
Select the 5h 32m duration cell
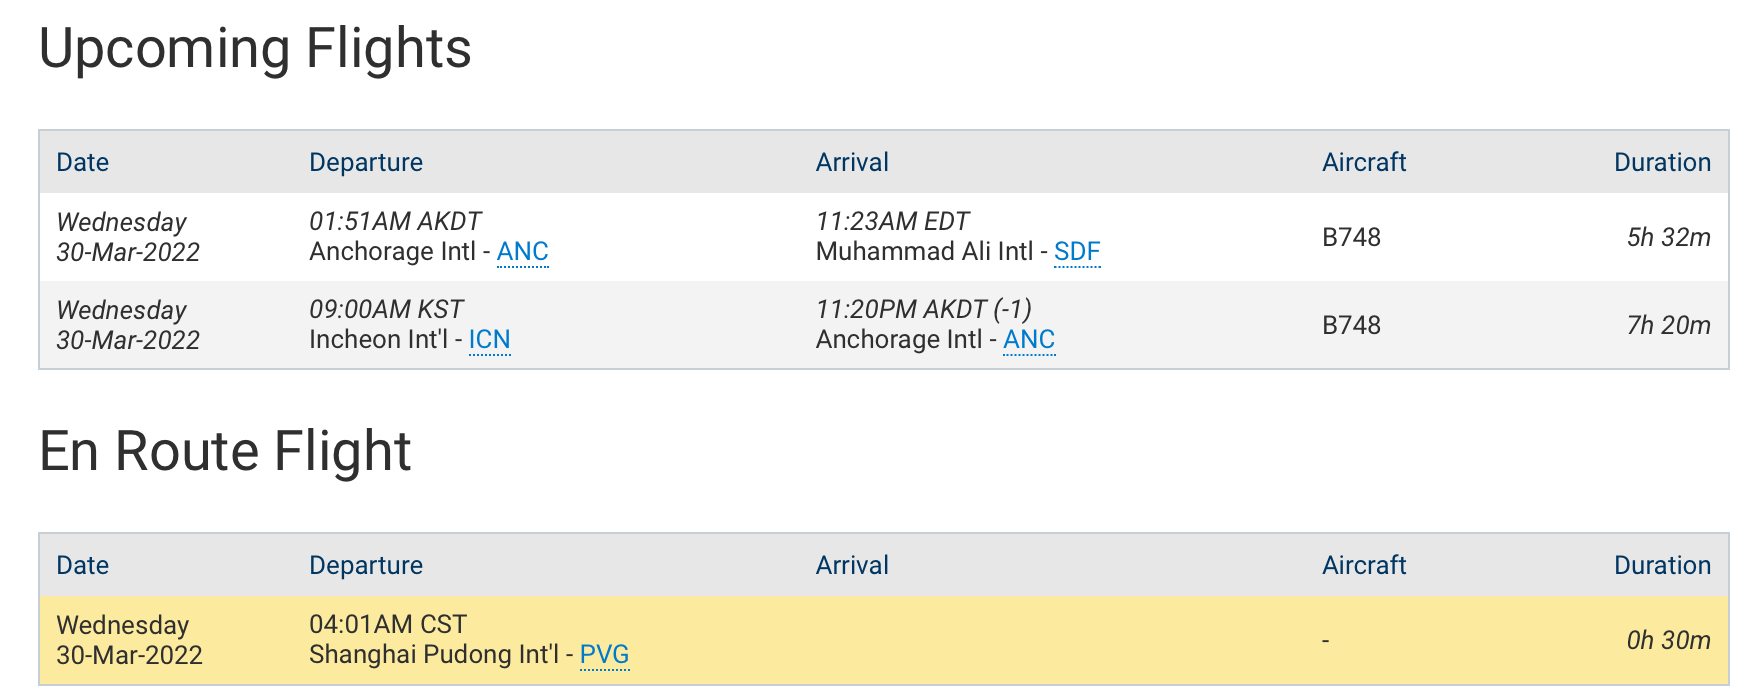click(x=1668, y=238)
